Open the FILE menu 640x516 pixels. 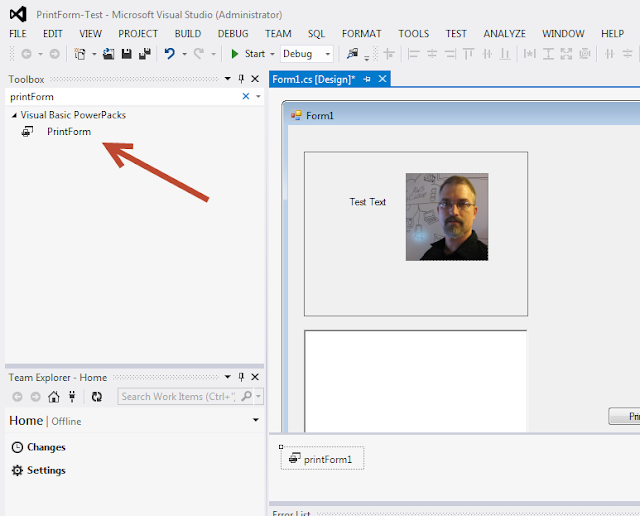click(18, 33)
